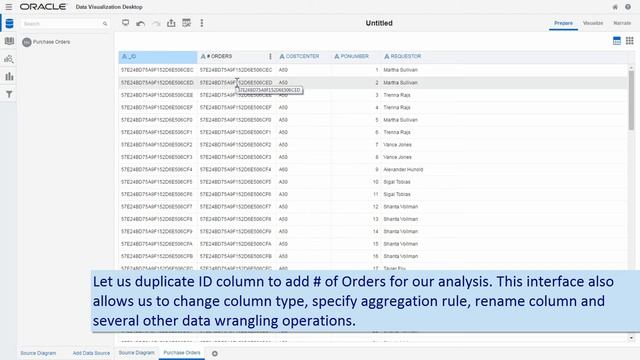The height and width of the screenshot is (360, 640).
Task: Click the Untitled project title
Action: 379,23
